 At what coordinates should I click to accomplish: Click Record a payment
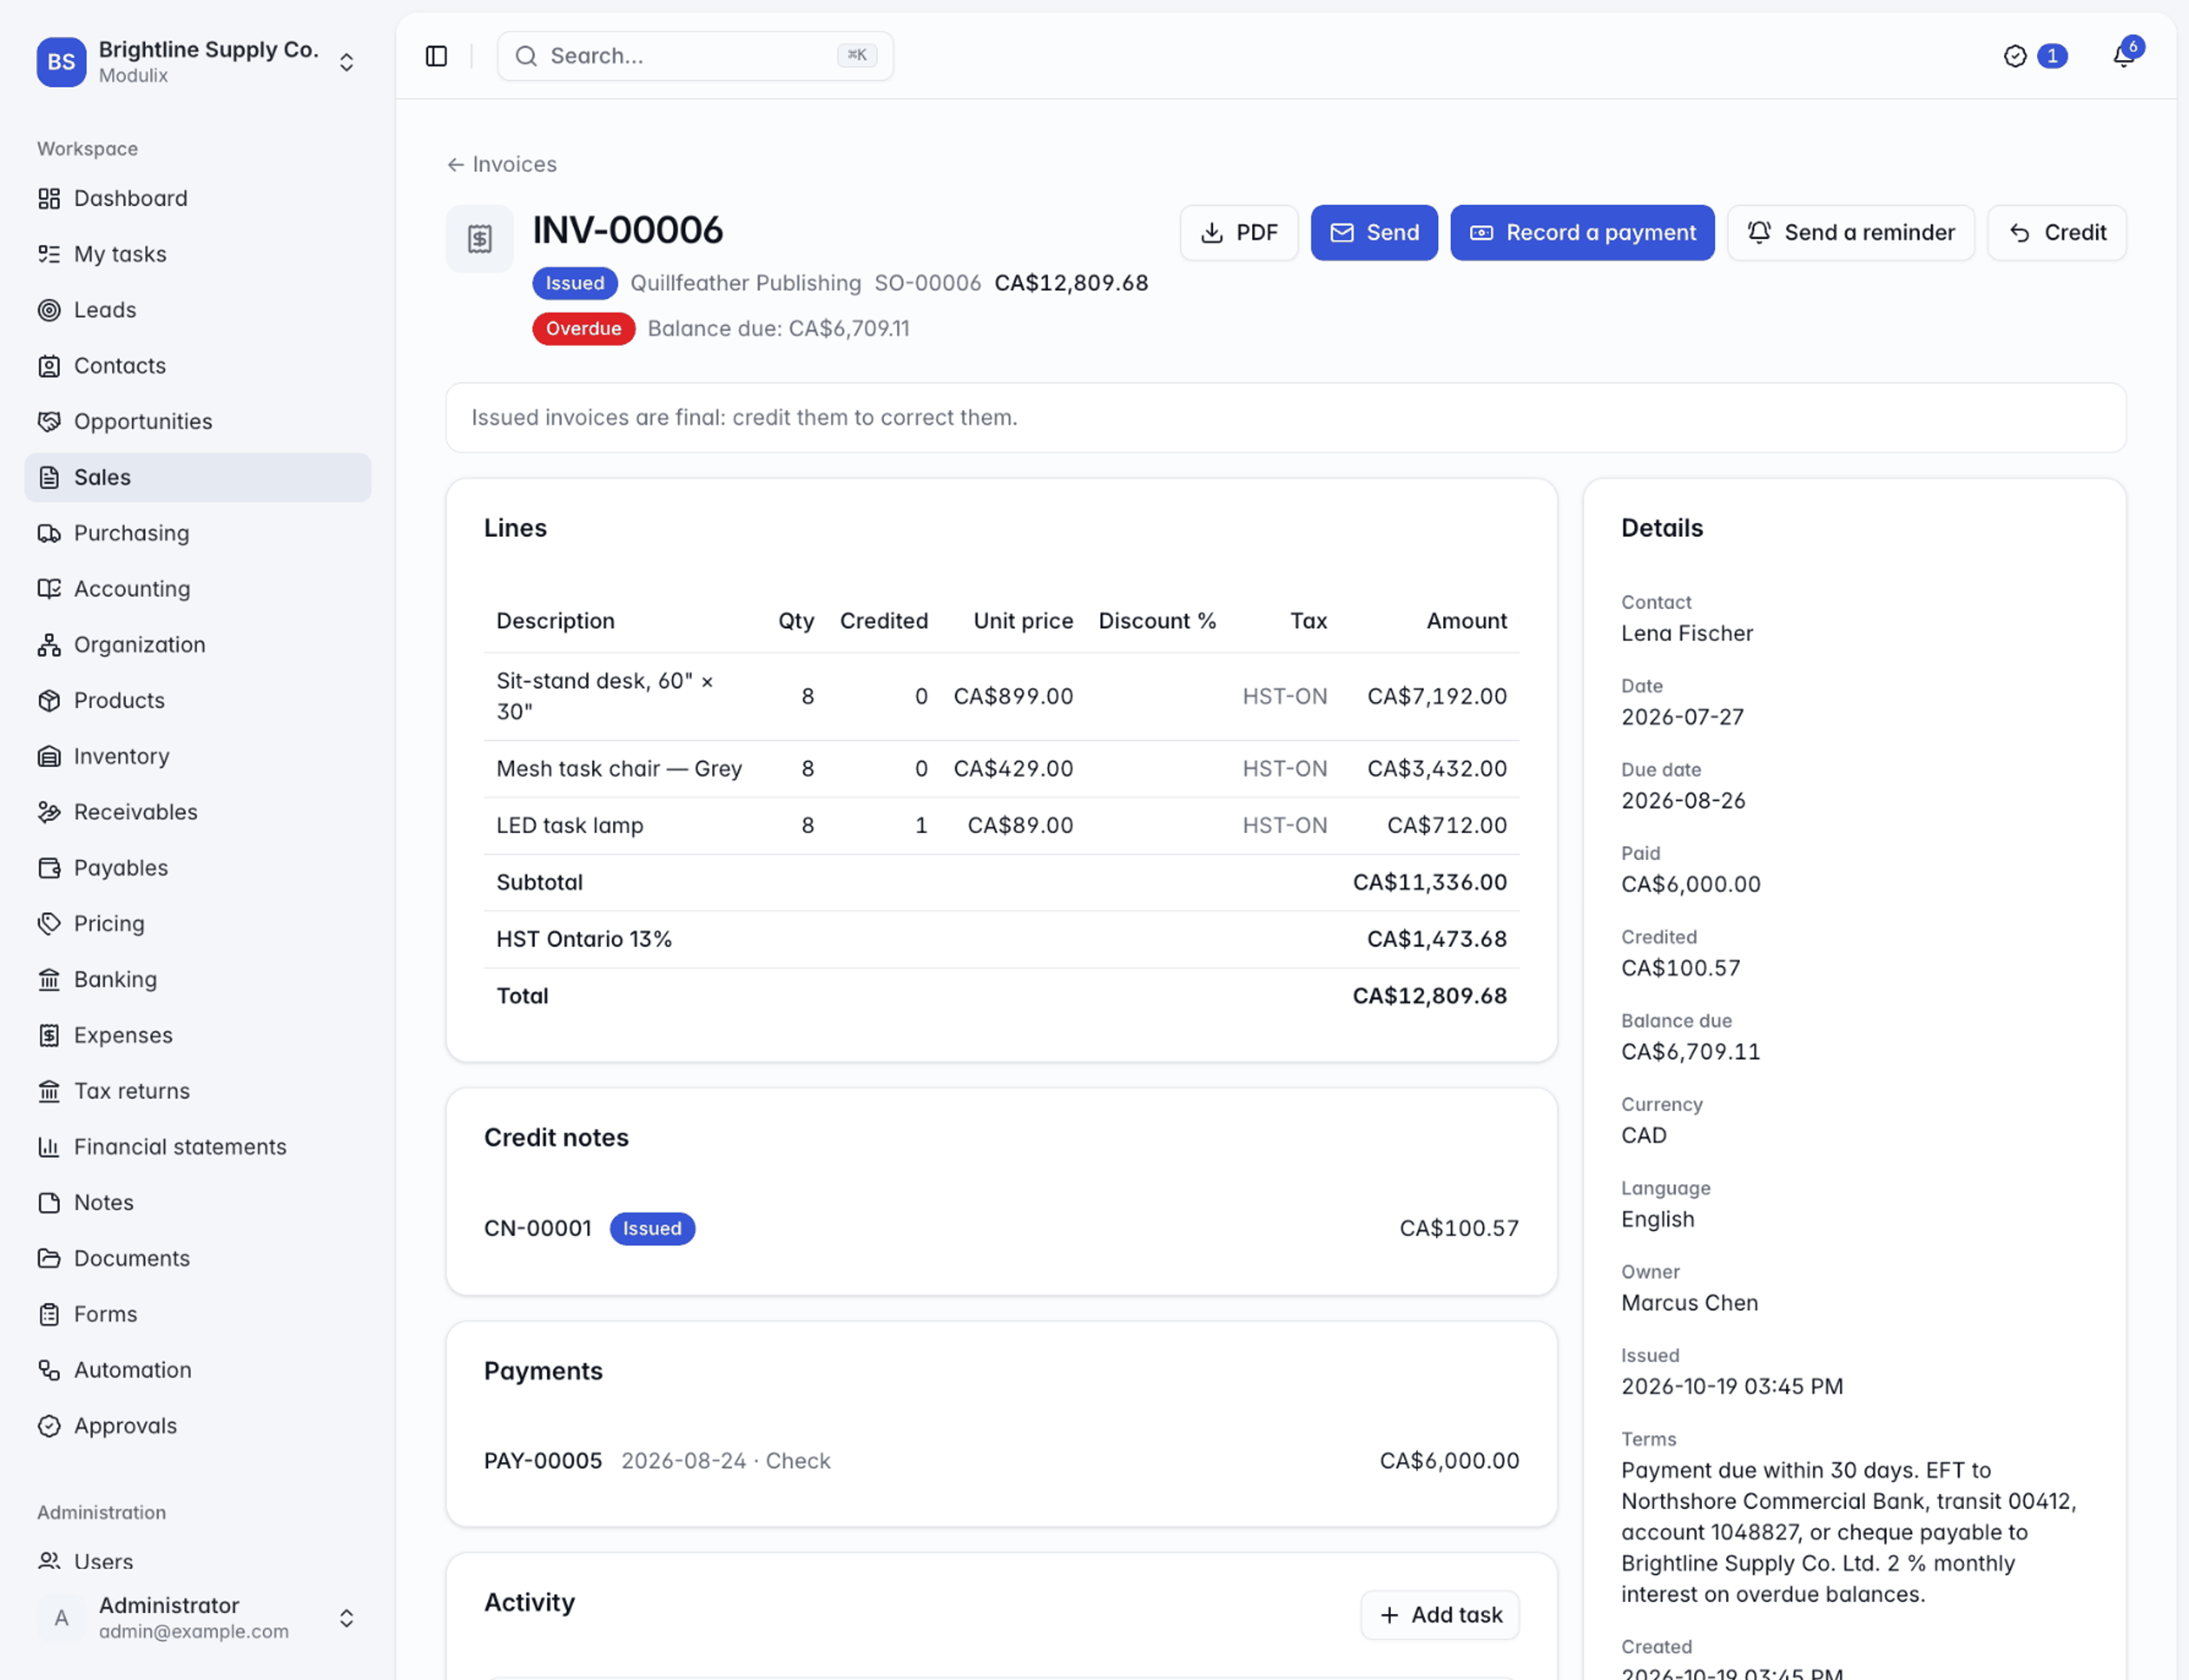coord(1582,233)
